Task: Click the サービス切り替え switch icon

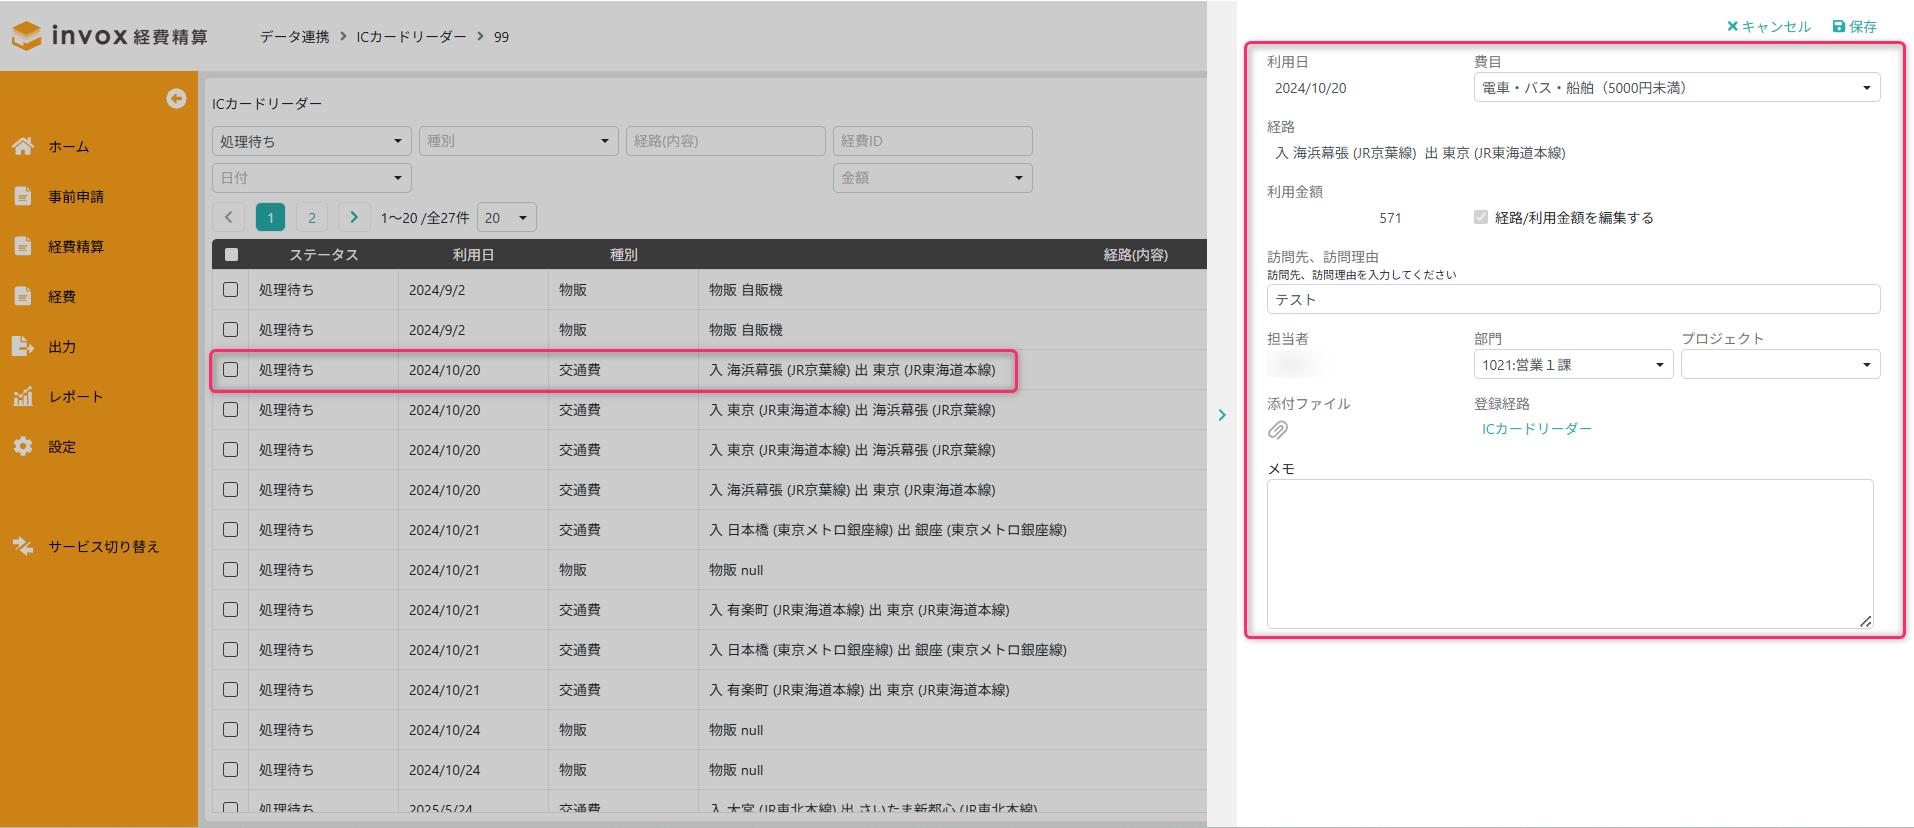Action: (23, 546)
